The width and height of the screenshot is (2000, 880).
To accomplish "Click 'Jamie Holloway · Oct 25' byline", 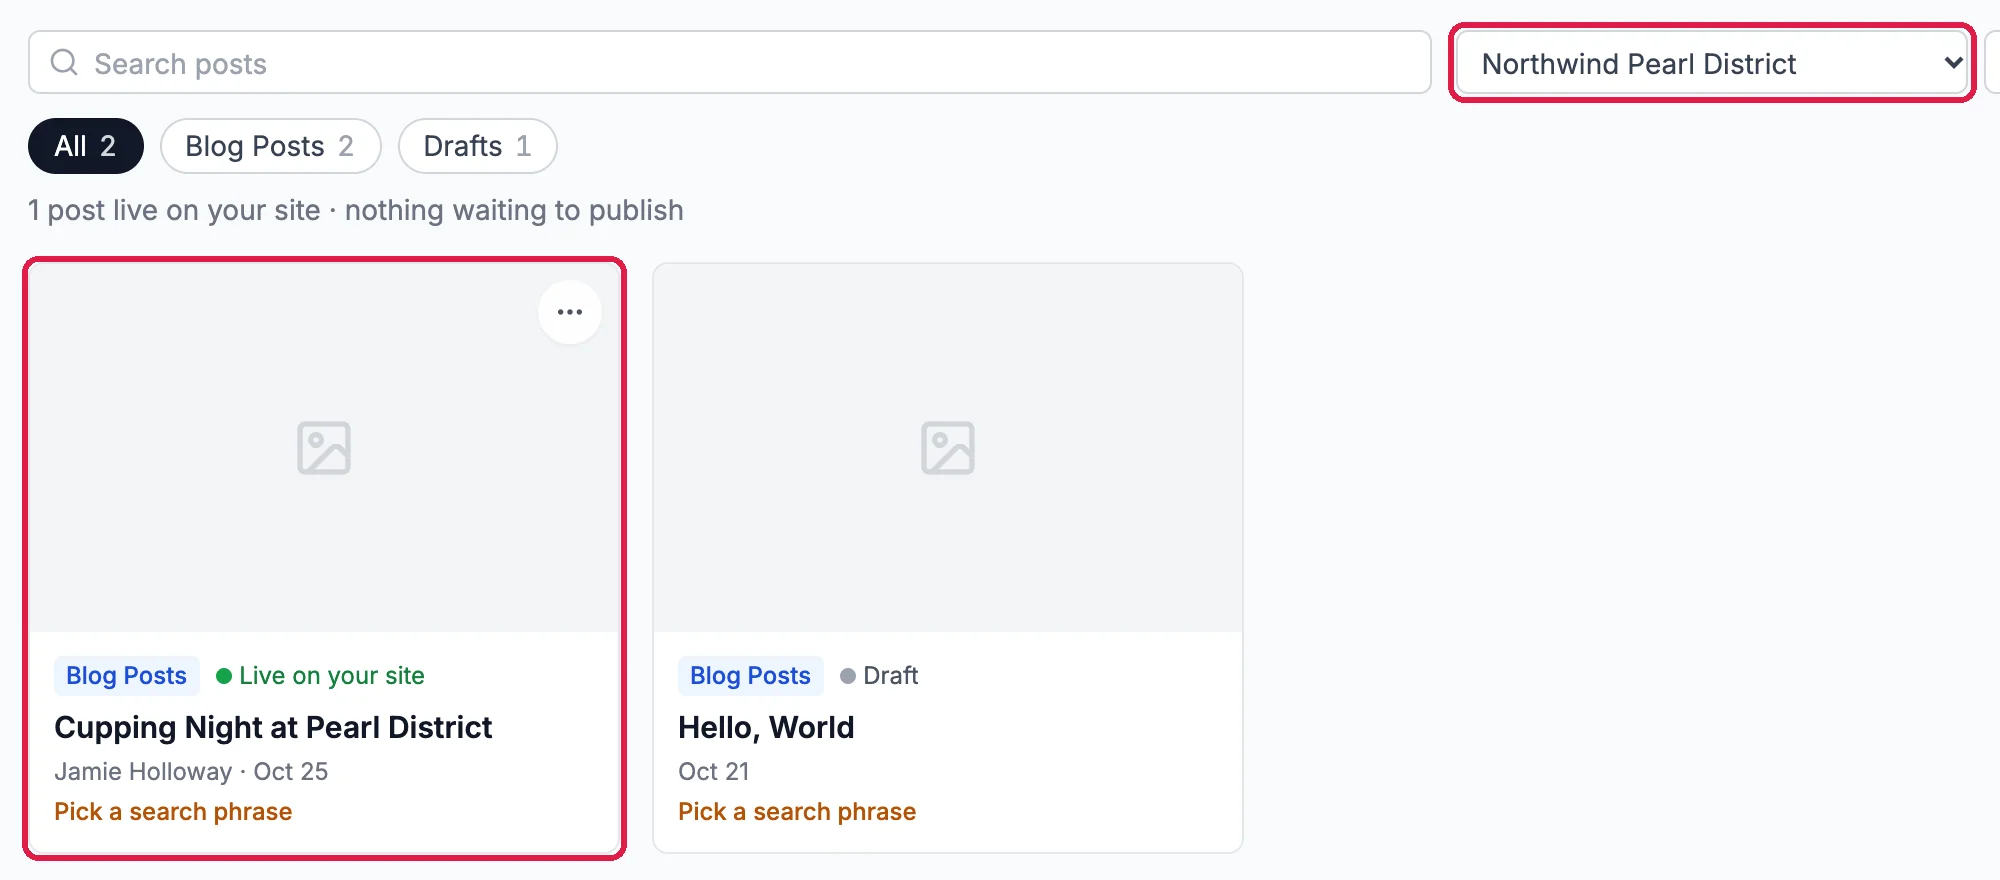I will [191, 771].
